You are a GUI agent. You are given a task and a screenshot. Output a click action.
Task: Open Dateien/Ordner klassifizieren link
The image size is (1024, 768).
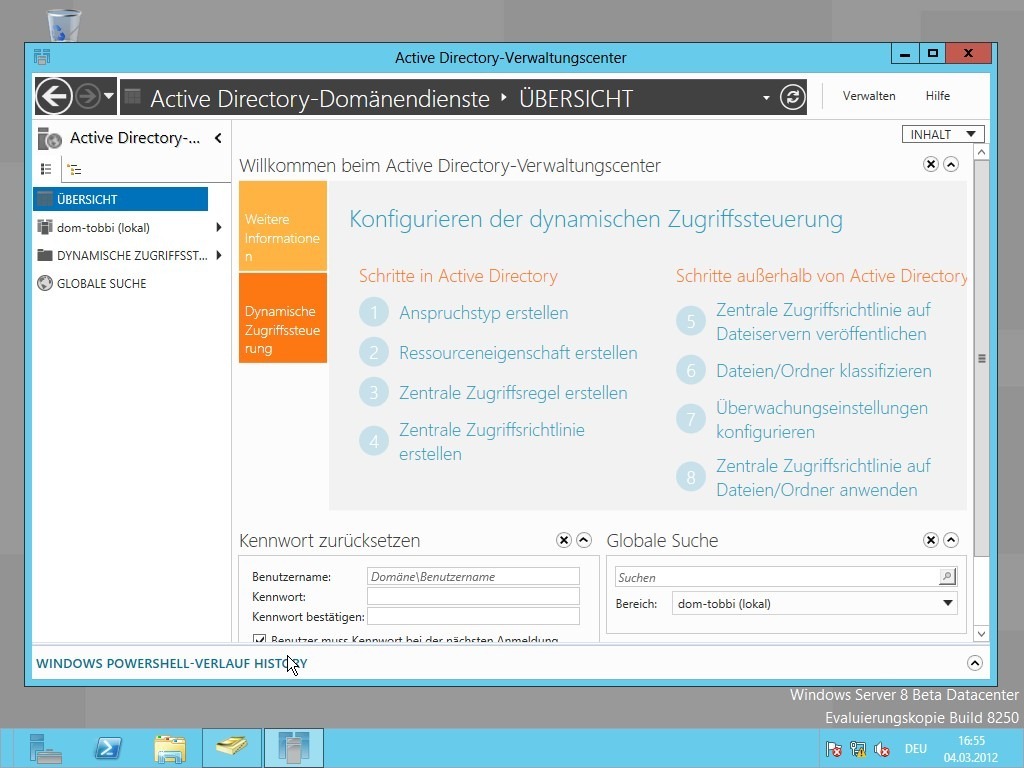click(824, 371)
